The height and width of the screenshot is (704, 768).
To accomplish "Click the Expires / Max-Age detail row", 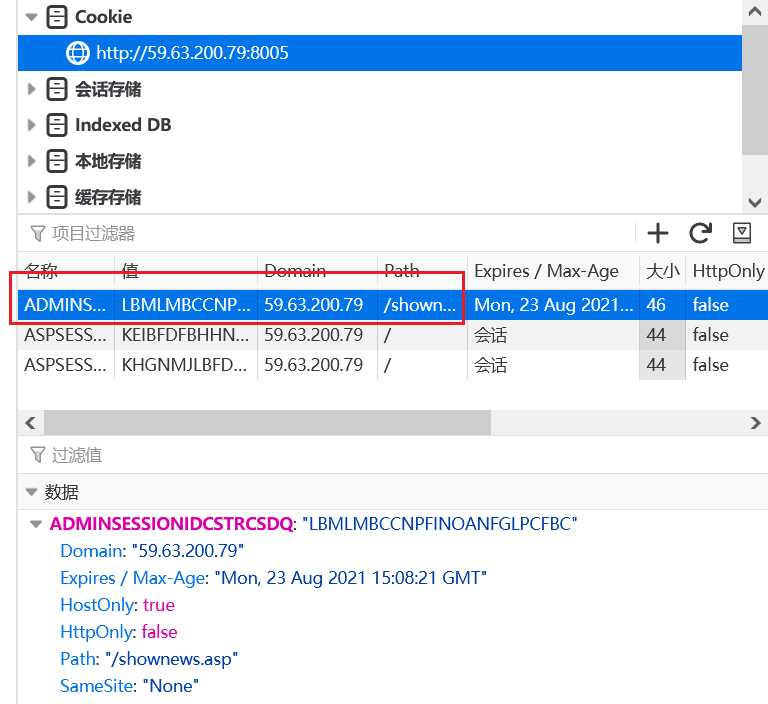I will tap(273, 578).
